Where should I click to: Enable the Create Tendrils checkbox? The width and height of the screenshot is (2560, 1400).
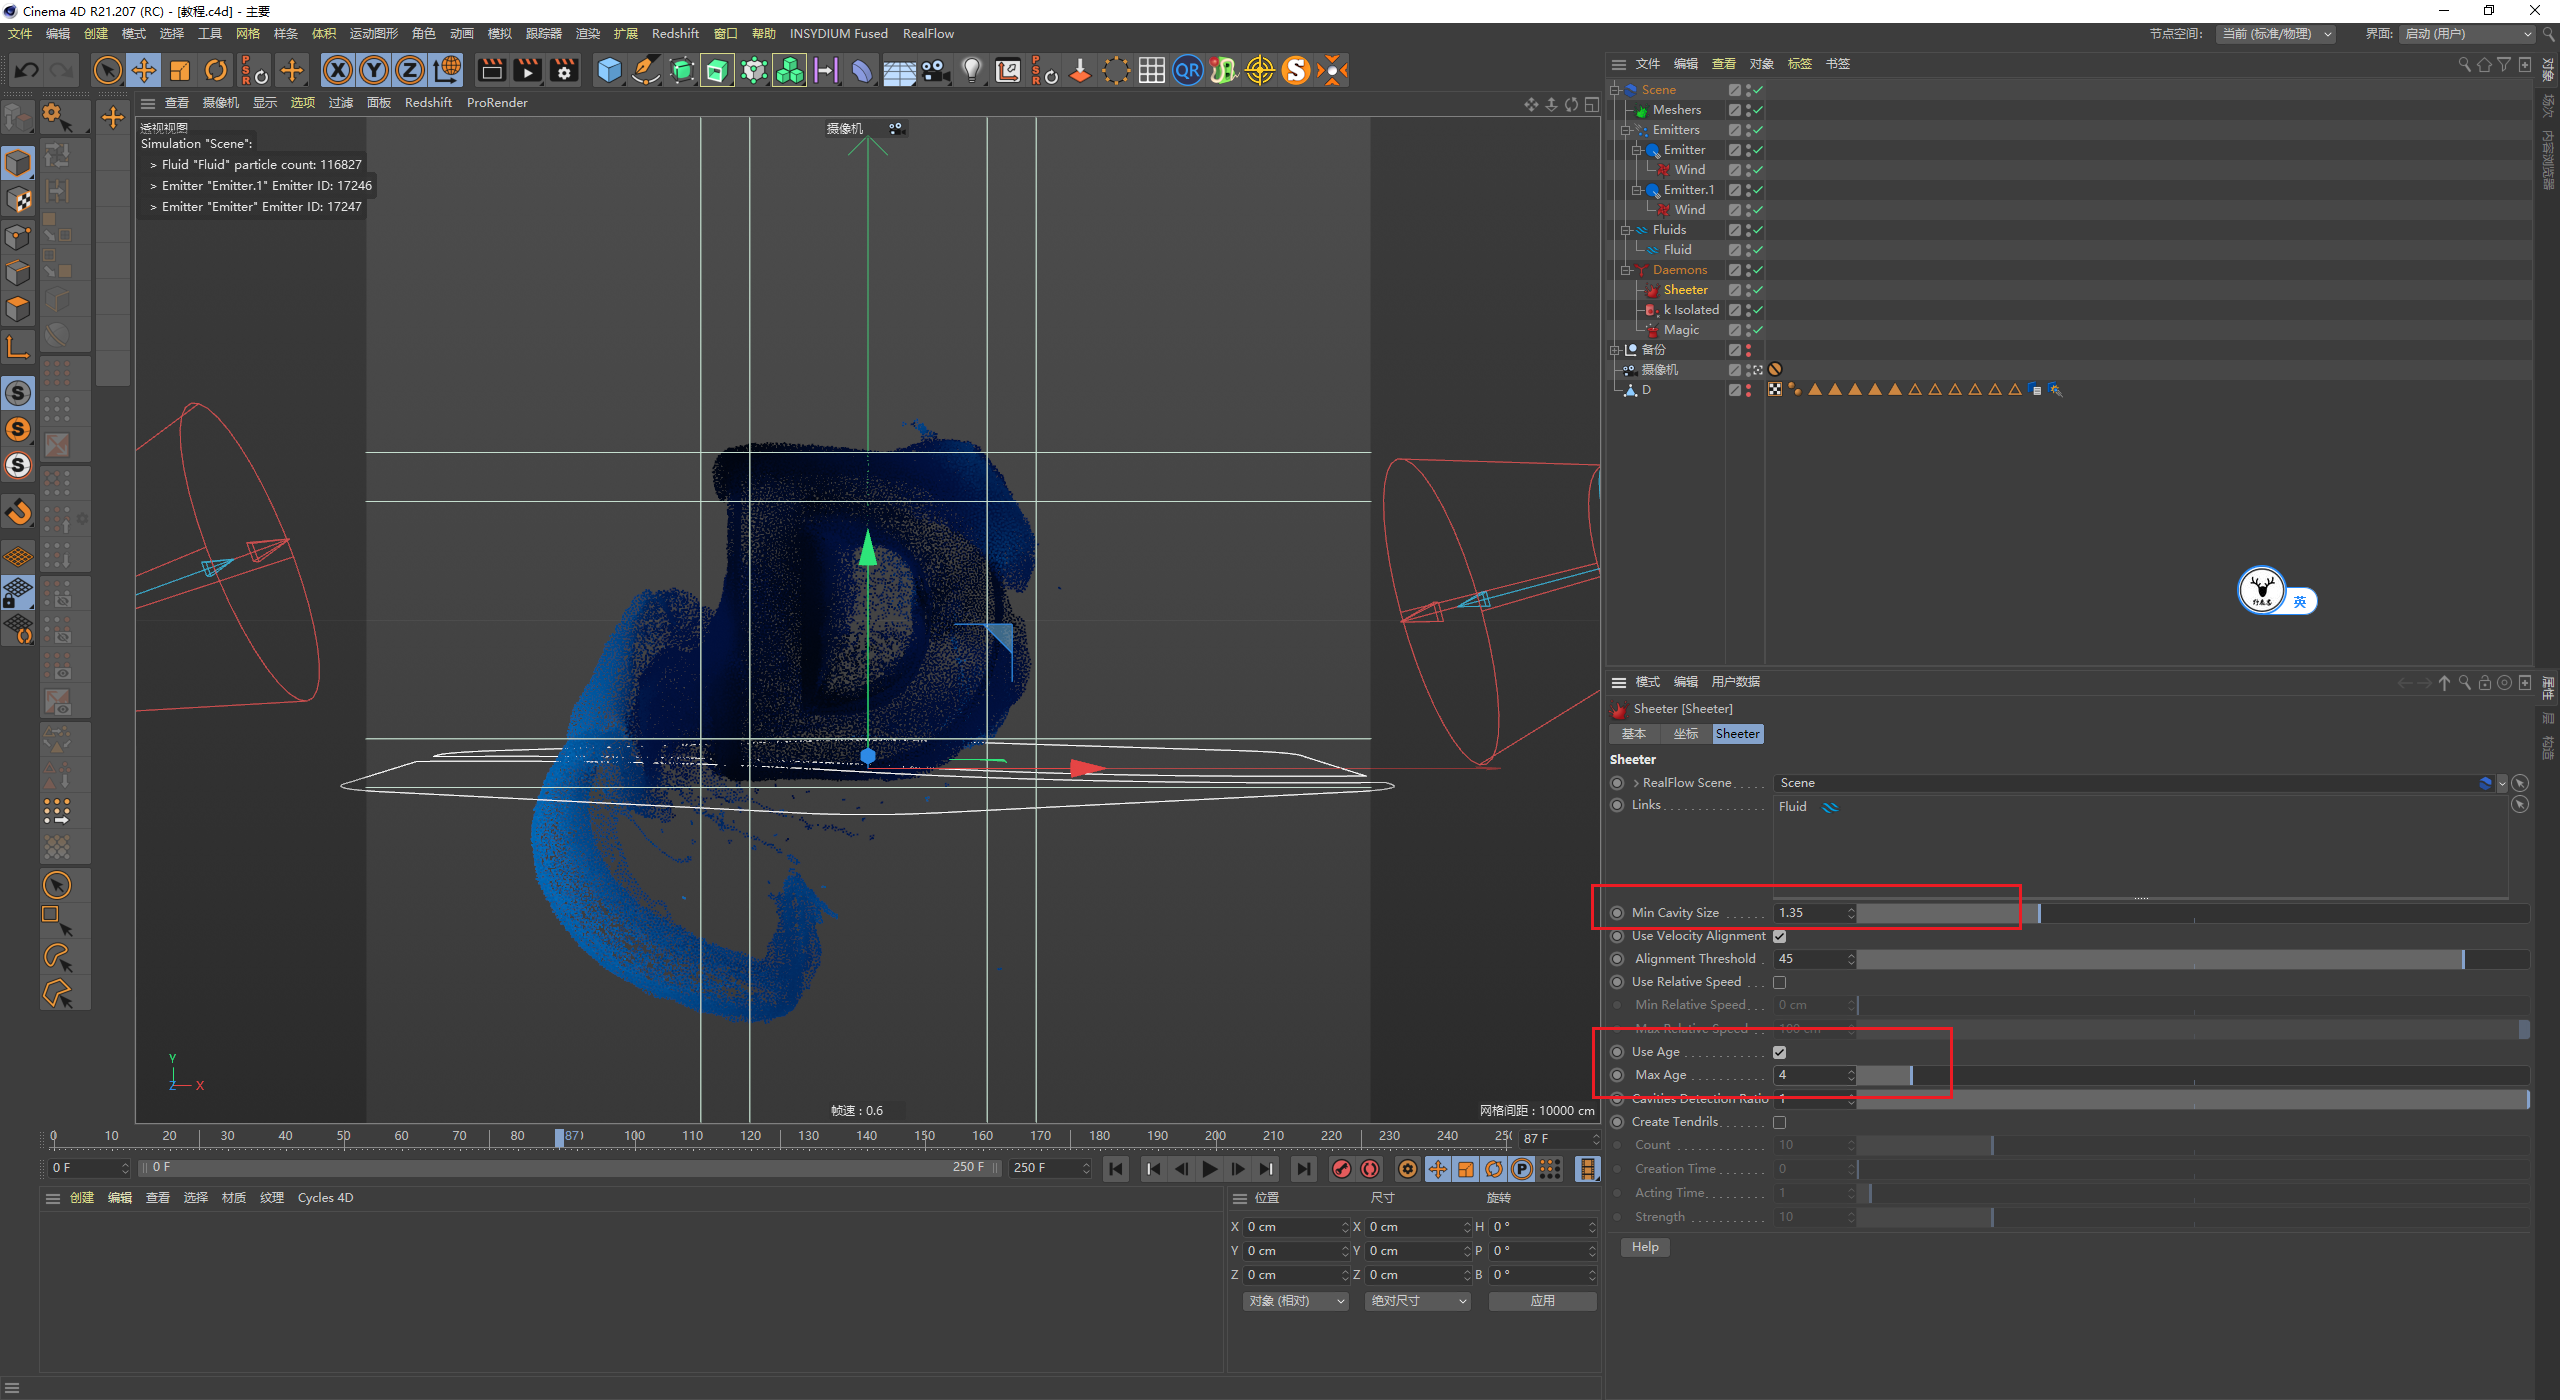[1779, 1123]
